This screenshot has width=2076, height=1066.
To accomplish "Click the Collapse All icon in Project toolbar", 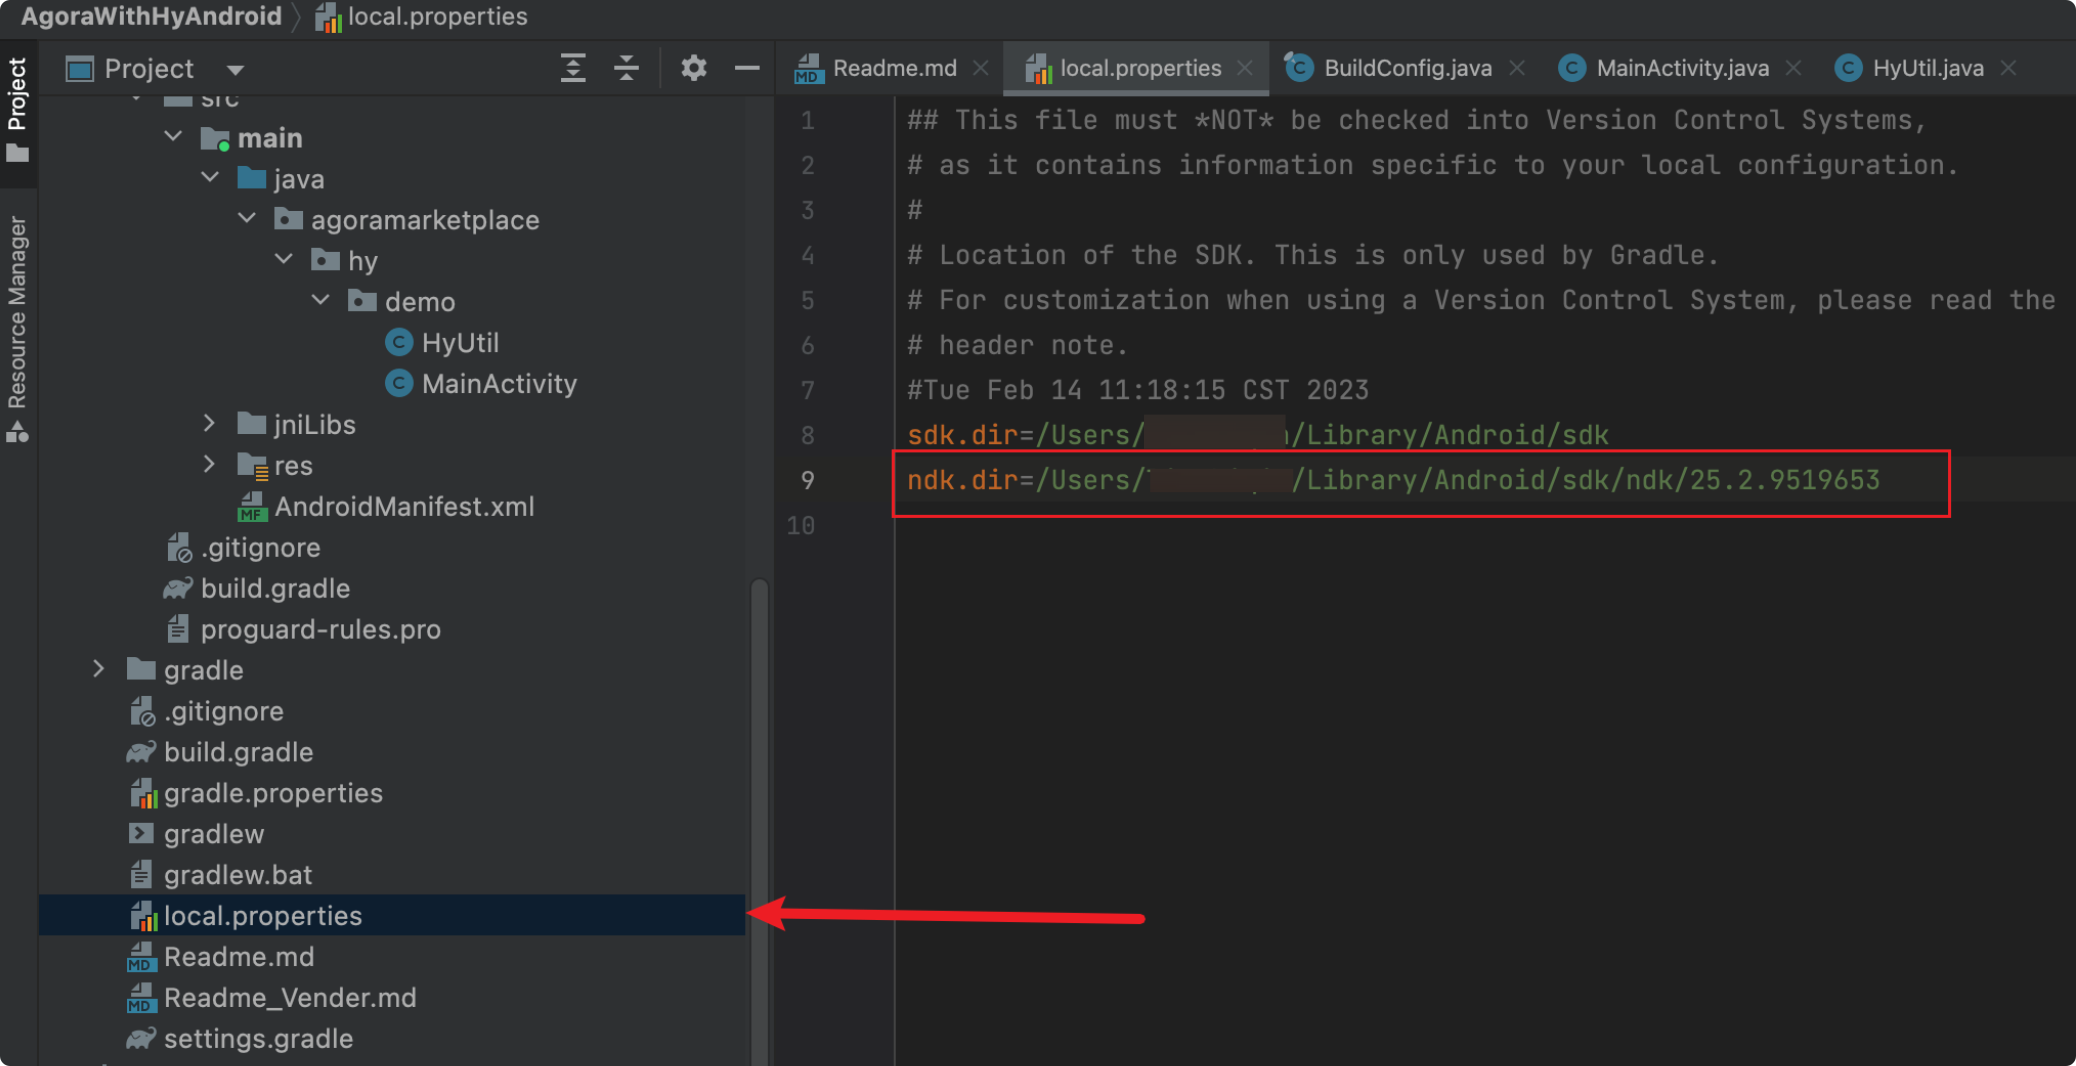I will (x=626, y=68).
